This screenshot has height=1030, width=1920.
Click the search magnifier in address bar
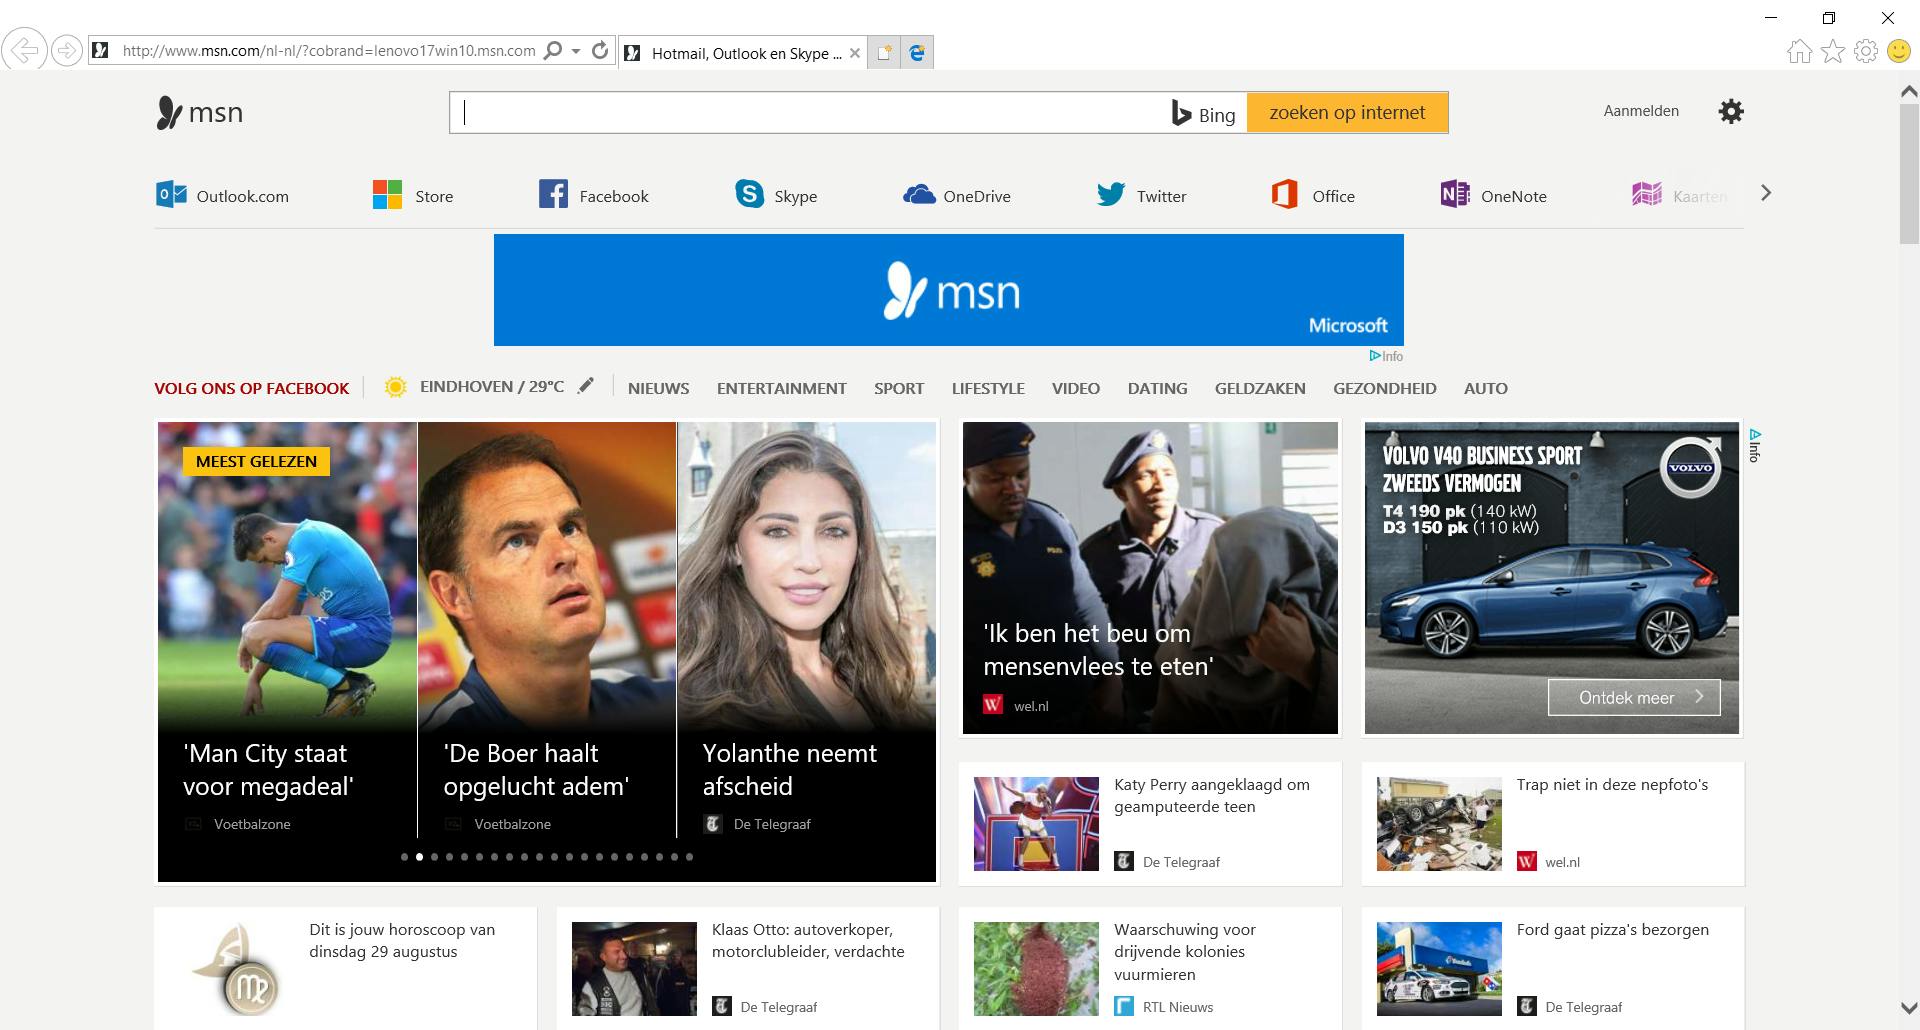click(552, 51)
